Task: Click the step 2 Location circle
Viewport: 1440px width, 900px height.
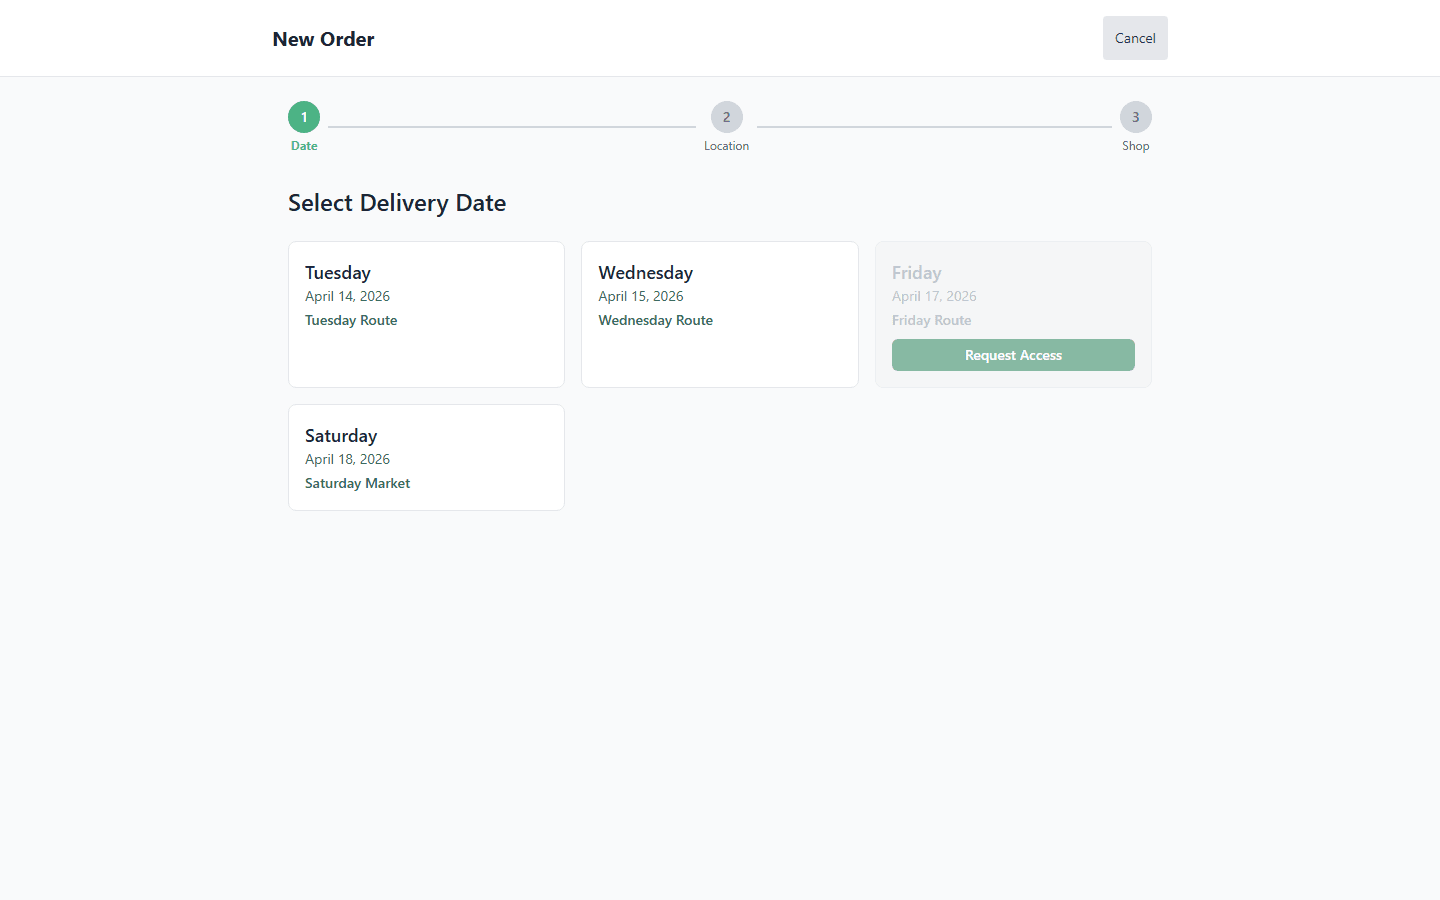Action: pos(726,116)
